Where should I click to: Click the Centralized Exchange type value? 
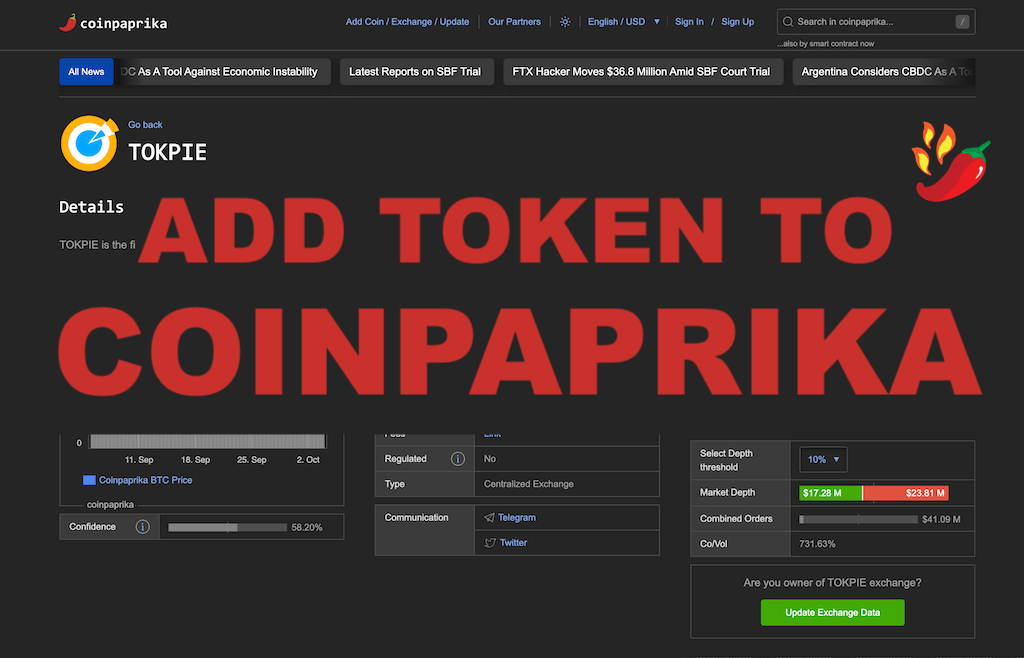pyautogui.click(x=528, y=484)
